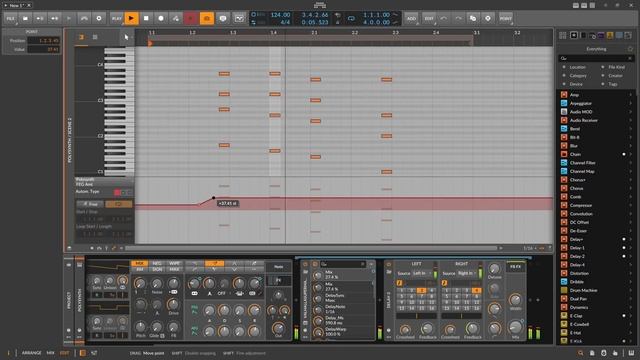Image resolution: width=640 pixels, height=360 pixels.
Task: Open the grid-view browser tab icon
Action: point(563,36)
